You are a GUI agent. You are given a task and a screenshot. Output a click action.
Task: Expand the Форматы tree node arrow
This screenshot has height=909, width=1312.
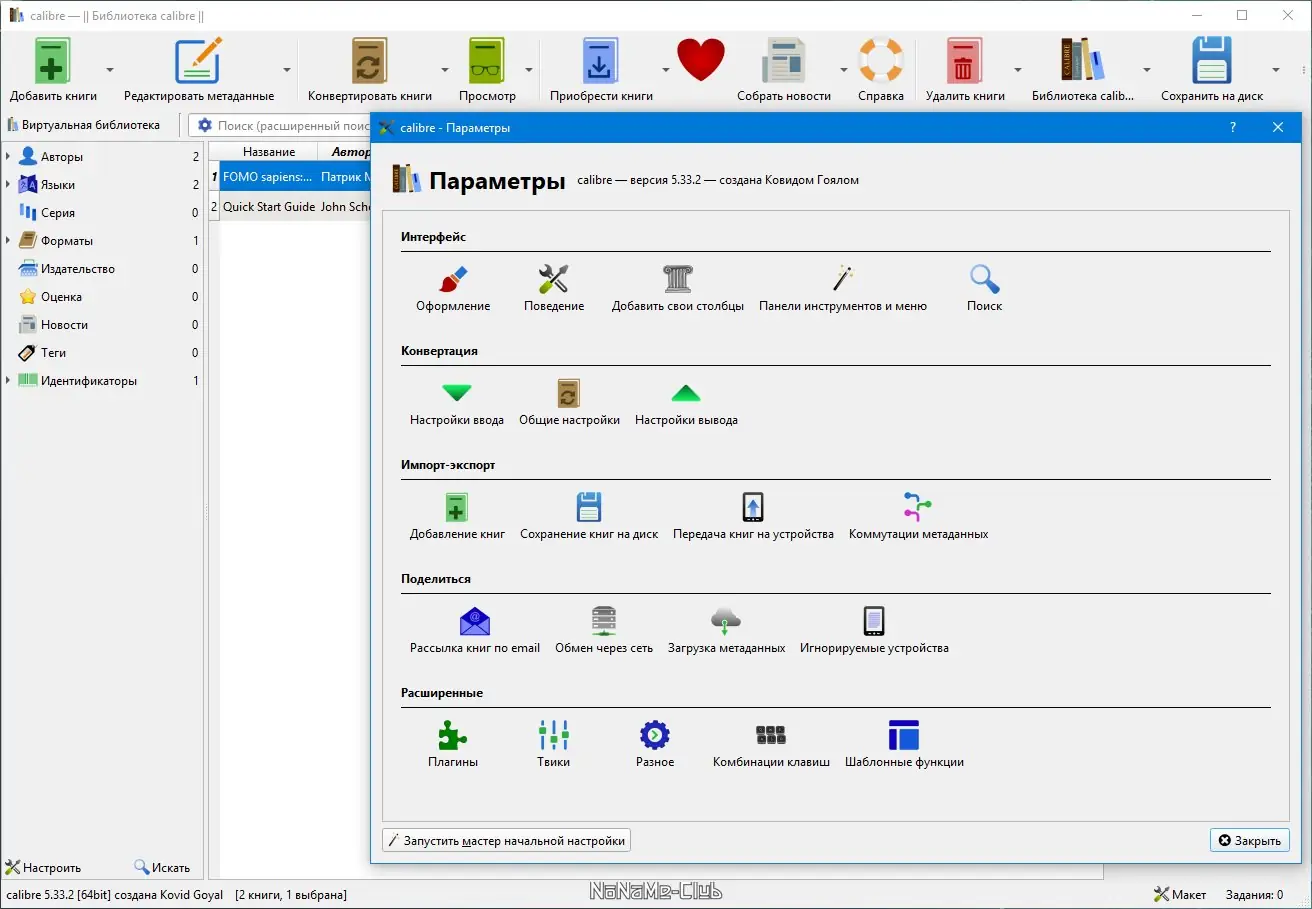coord(8,241)
